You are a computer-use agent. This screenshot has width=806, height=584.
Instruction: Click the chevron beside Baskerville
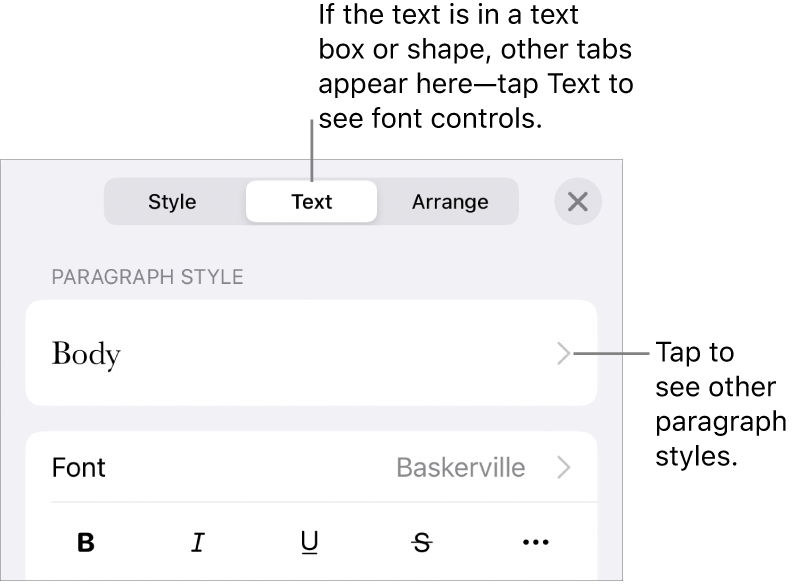click(564, 468)
